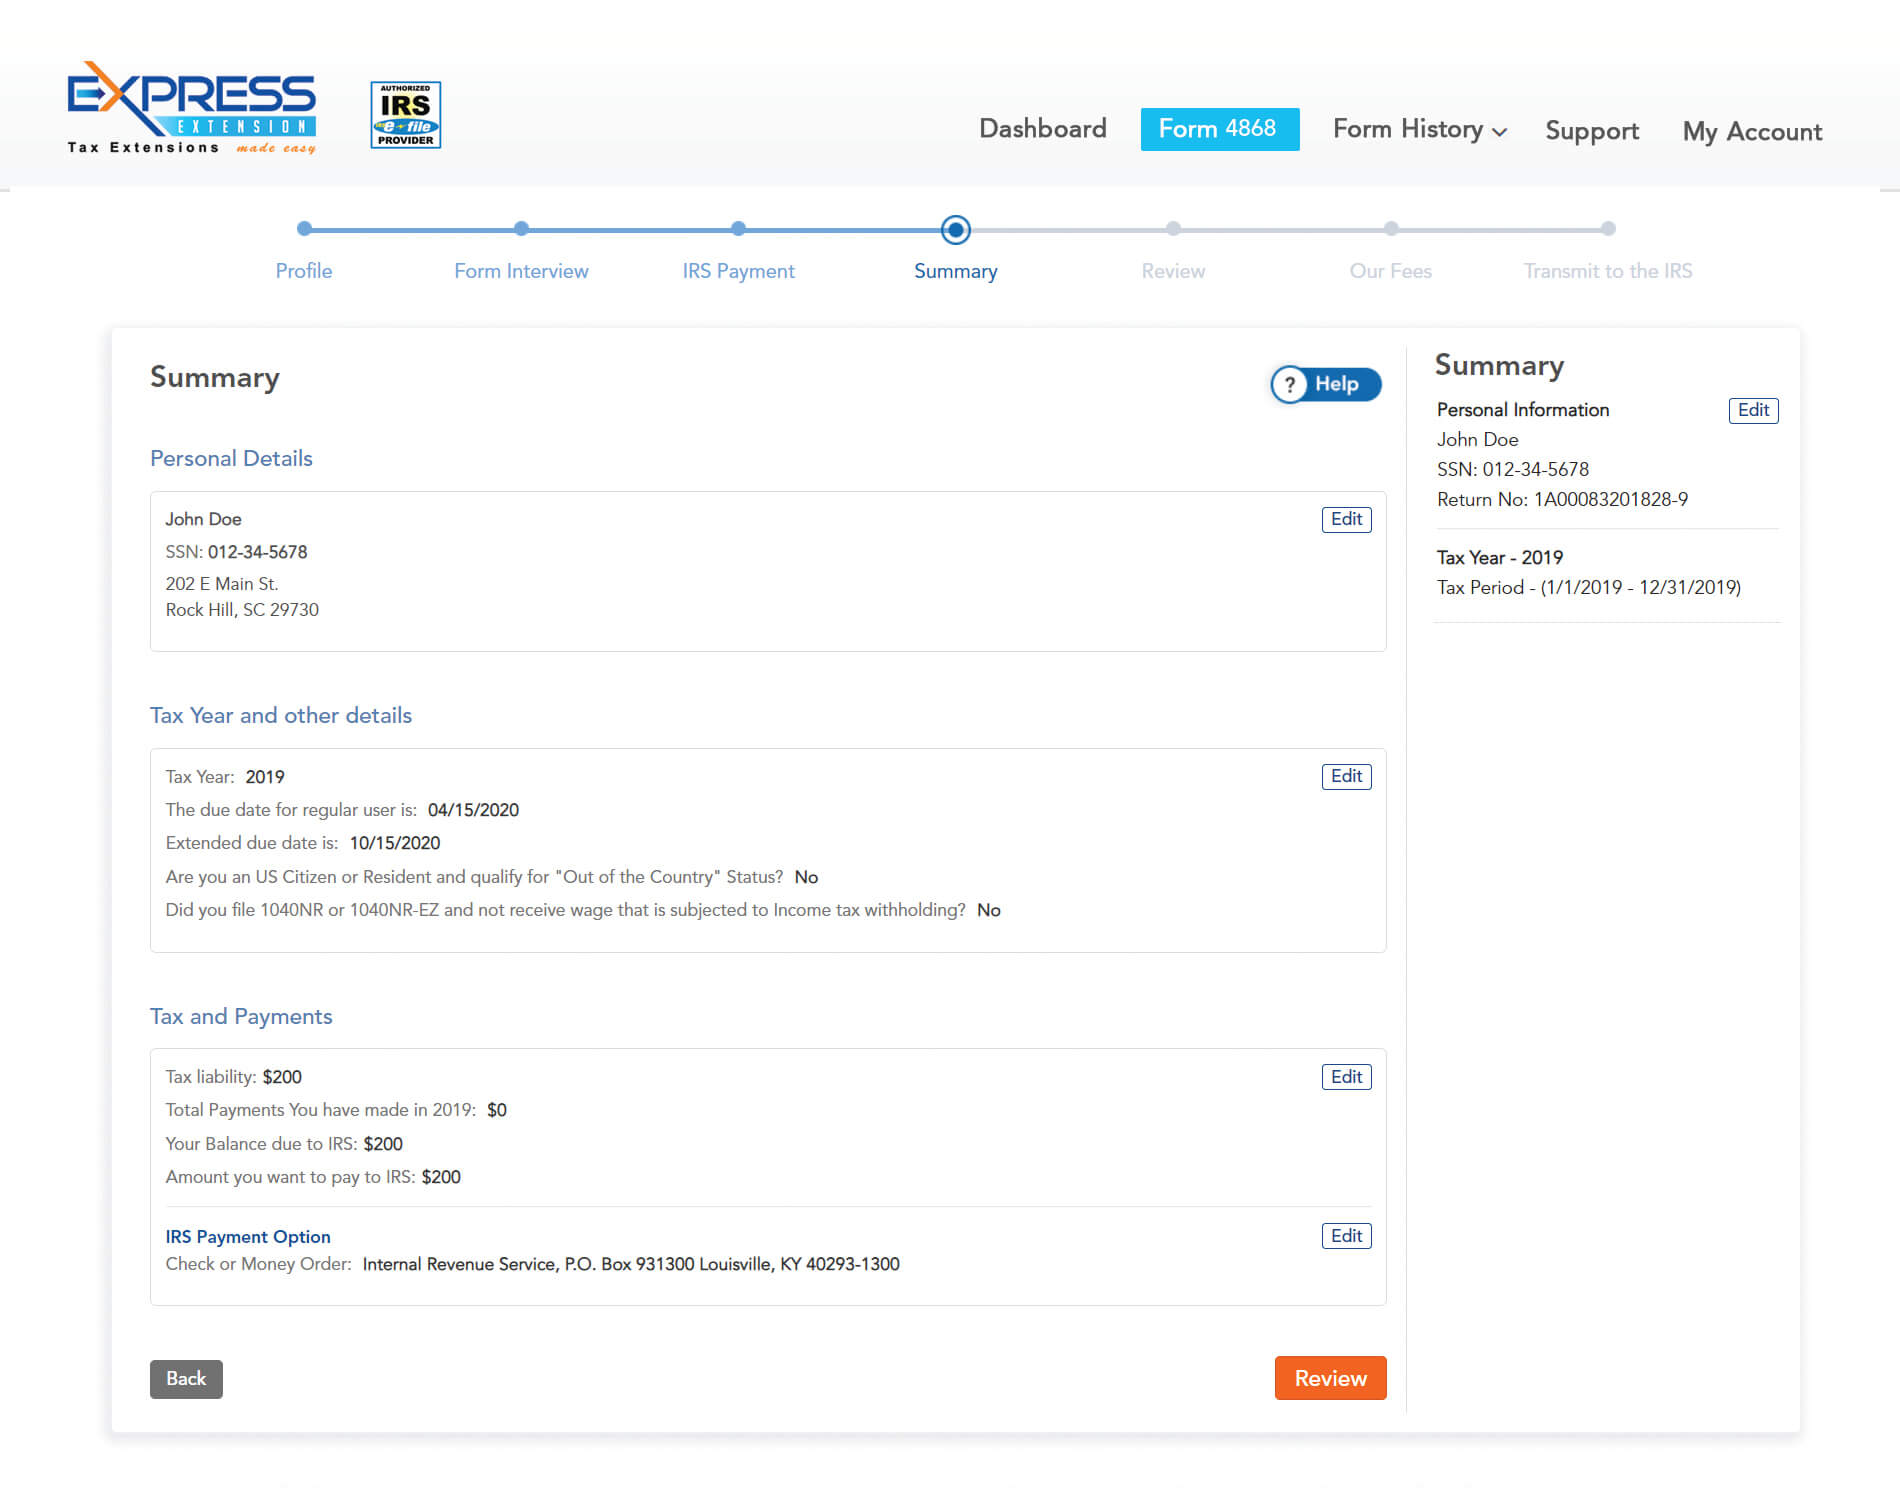Viewport: 1900px width, 1497px height.
Task: Select the Review step in progress bar
Action: (1173, 229)
